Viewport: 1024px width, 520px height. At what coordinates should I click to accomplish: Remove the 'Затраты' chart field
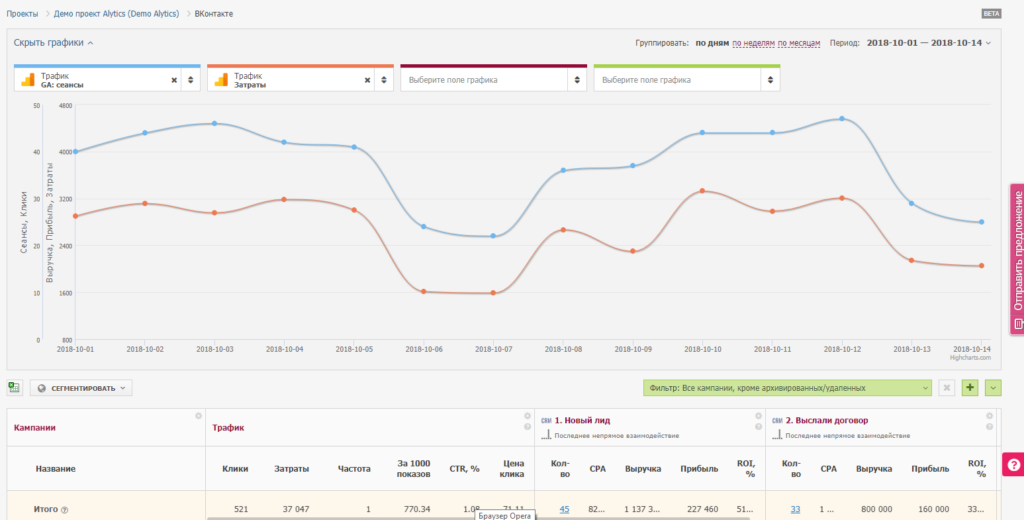coord(367,80)
